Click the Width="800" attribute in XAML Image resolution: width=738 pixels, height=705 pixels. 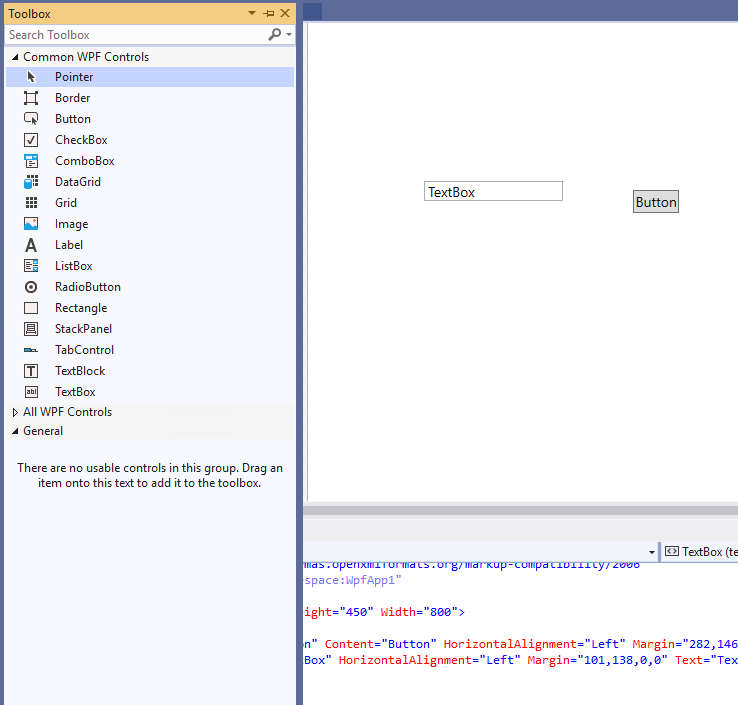point(419,612)
